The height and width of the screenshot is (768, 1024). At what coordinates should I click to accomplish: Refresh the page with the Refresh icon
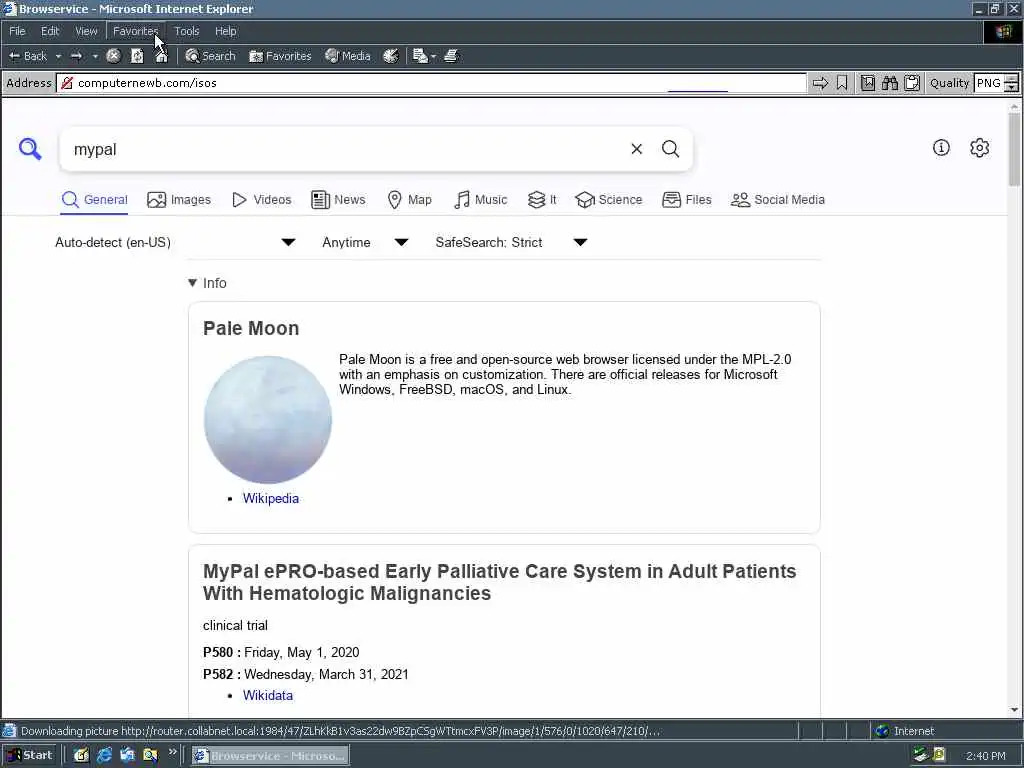(137, 56)
